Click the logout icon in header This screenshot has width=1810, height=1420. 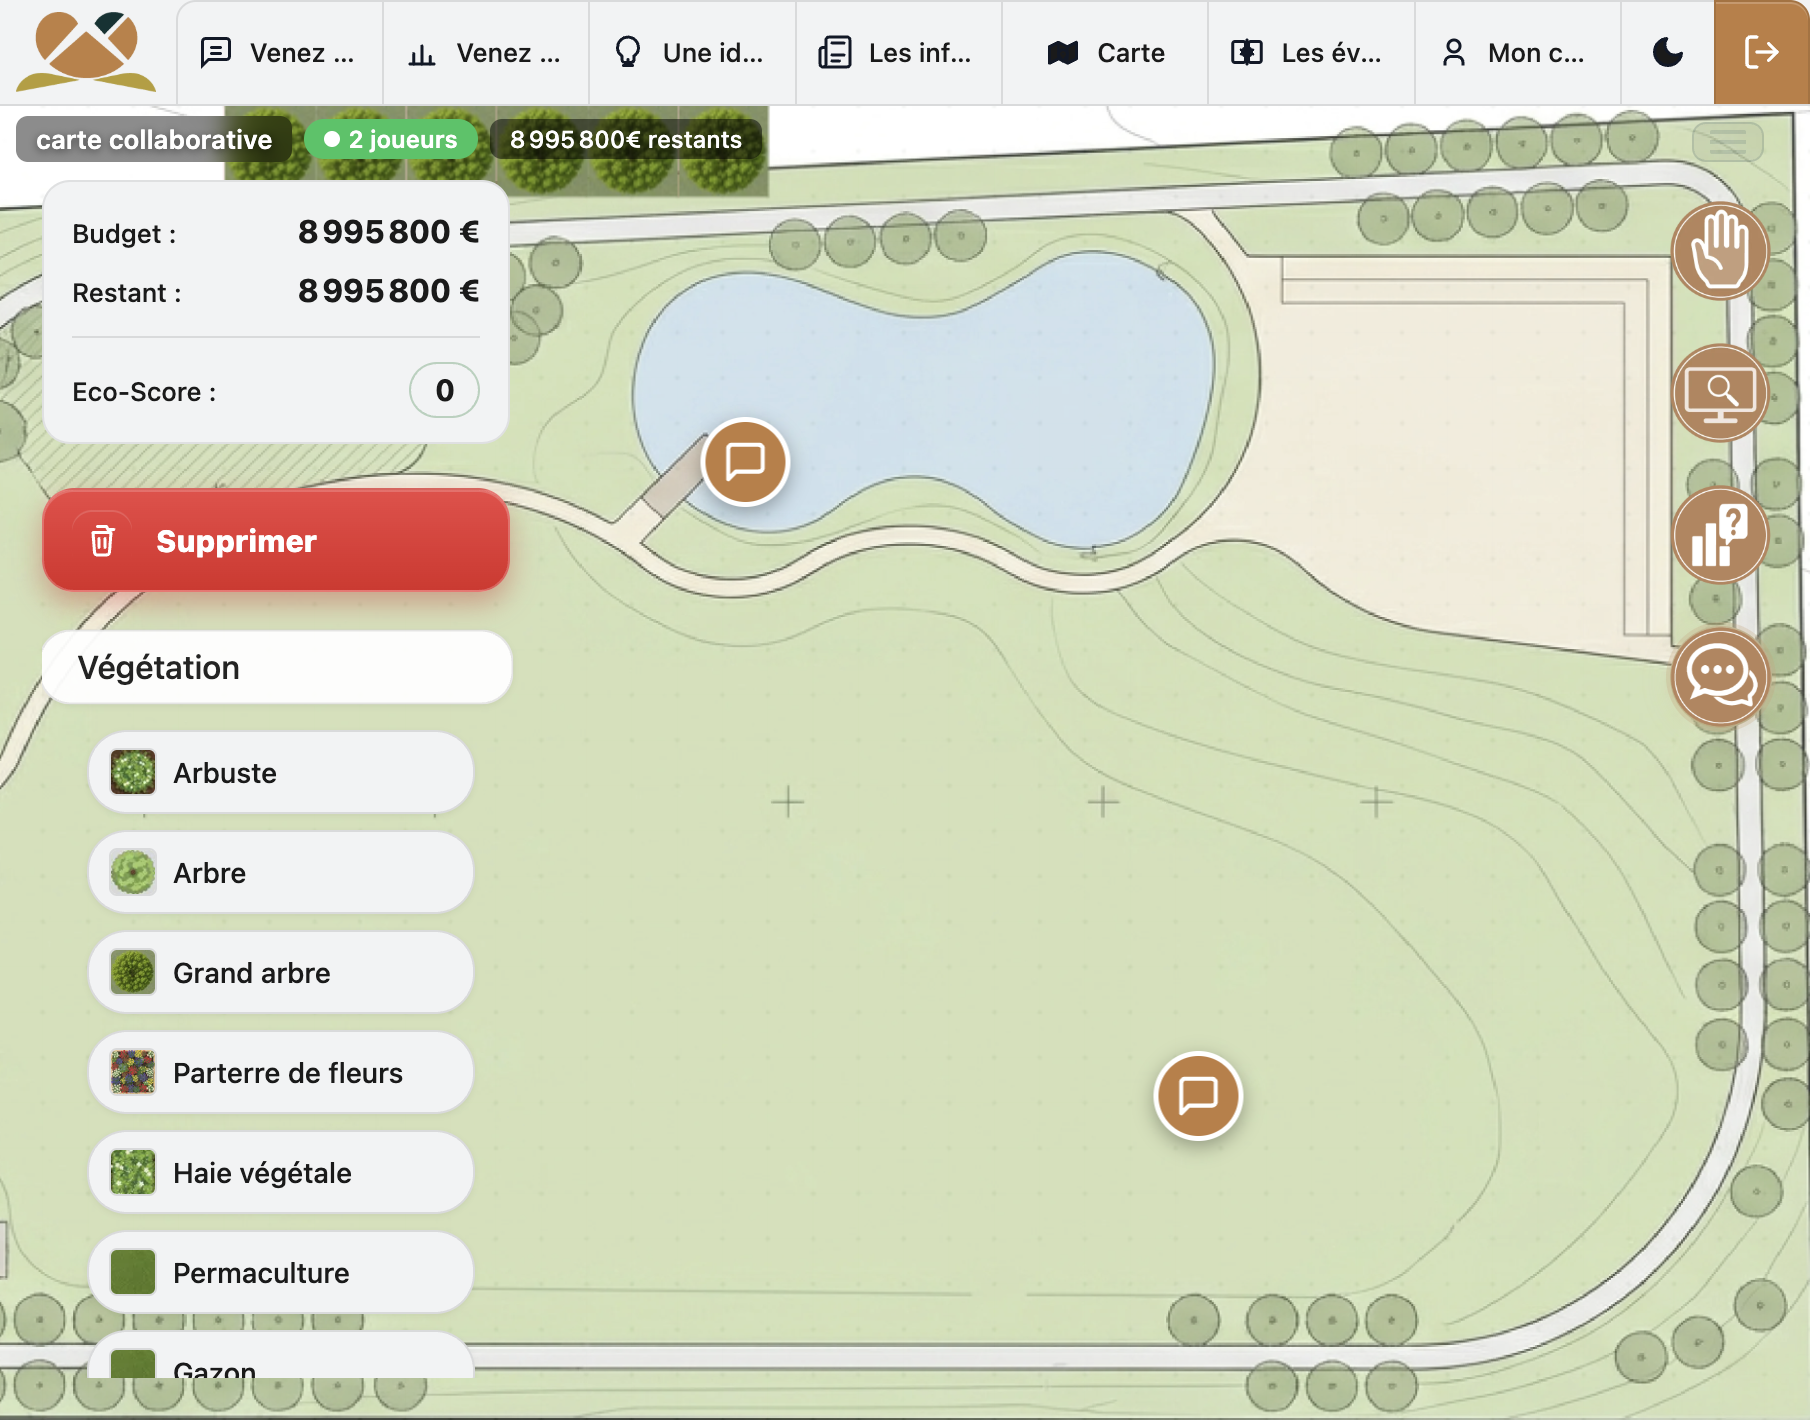click(1761, 53)
